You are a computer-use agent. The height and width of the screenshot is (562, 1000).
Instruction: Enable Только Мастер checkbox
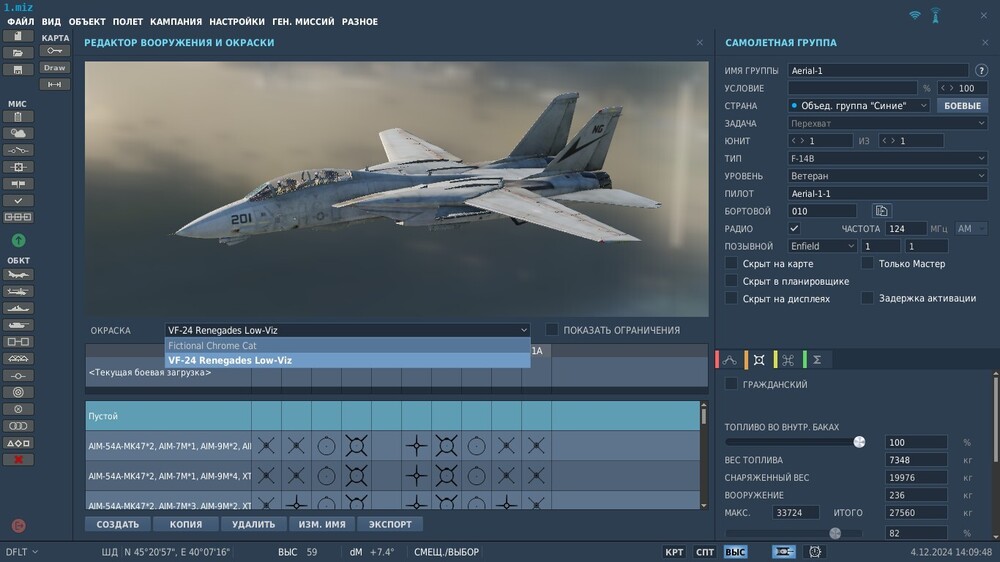click(x=867, y=263)
